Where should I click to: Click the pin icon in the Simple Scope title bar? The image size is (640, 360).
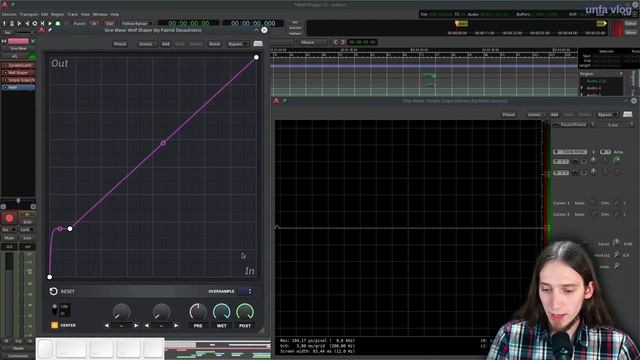click(284, 100)
